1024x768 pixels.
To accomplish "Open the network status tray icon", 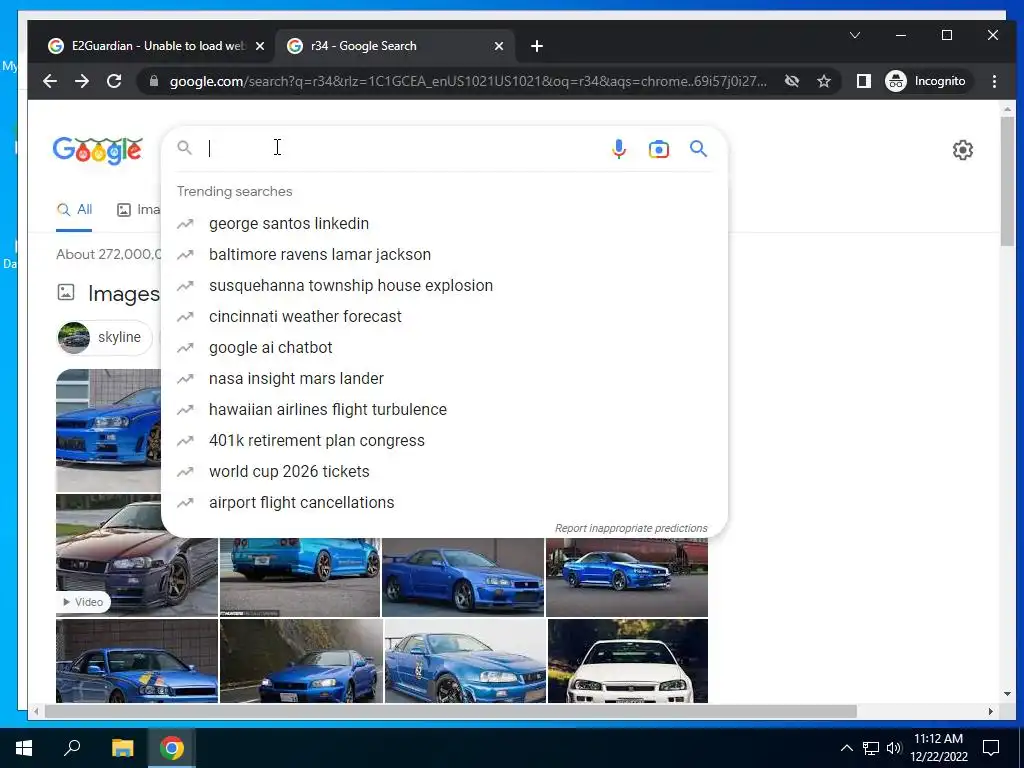I will pyautogui.click(x=871, y=748).
